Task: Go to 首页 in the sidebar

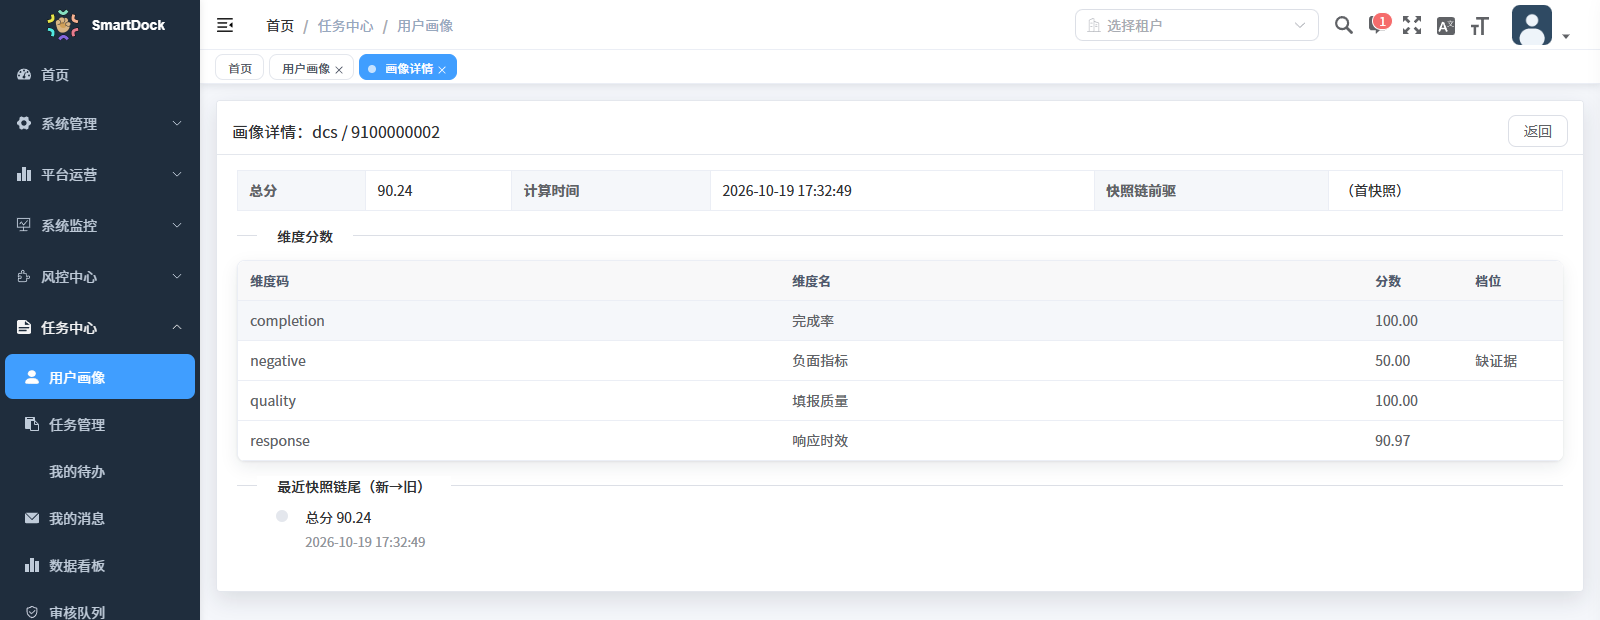Action: (100, 75)
